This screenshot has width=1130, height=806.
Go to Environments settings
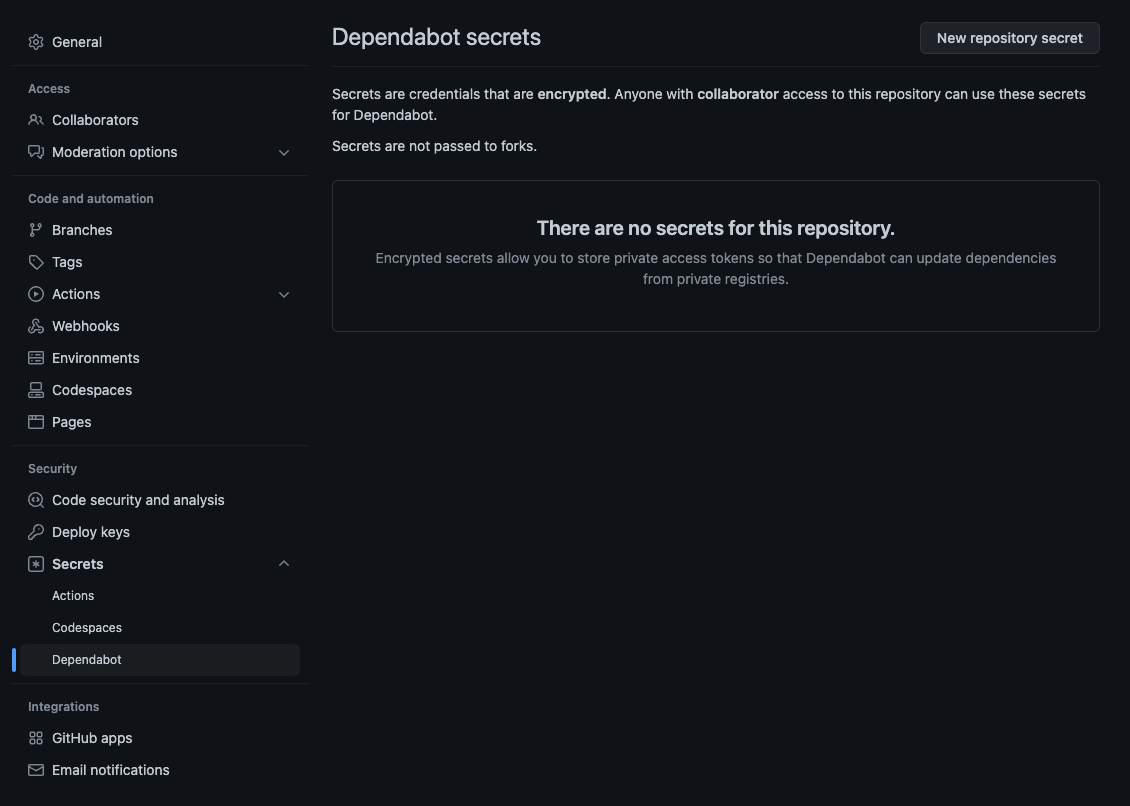click(x=160, y=358)
